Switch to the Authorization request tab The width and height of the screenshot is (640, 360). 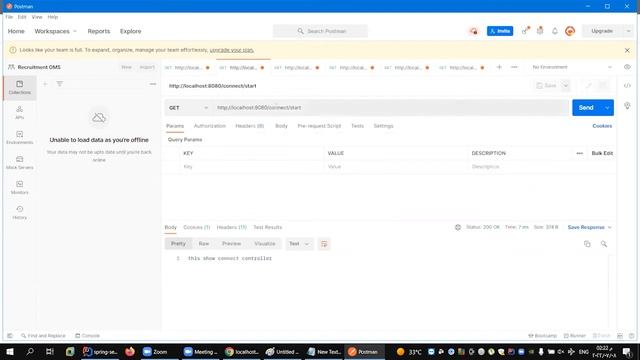[210, 126]
